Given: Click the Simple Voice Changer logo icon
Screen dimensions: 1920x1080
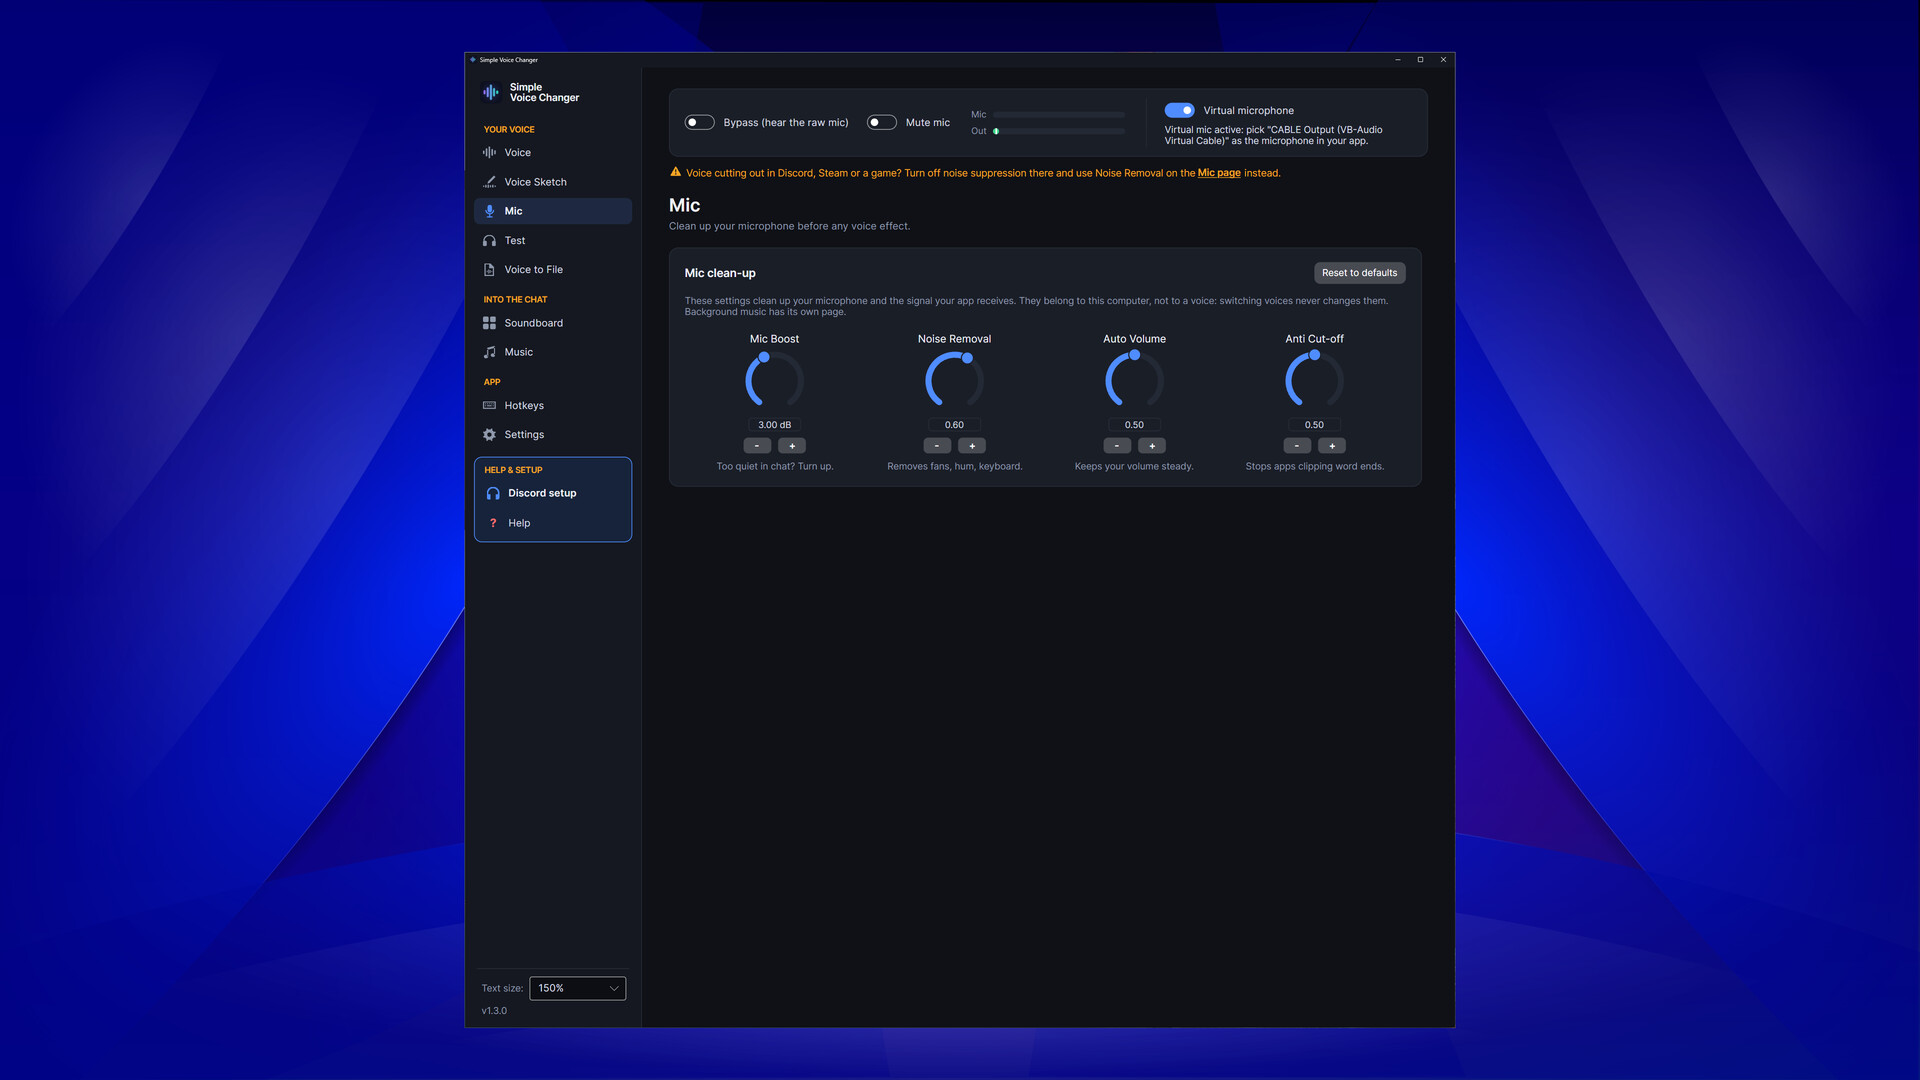Looking at the screenshot, I should click(491, 92).
